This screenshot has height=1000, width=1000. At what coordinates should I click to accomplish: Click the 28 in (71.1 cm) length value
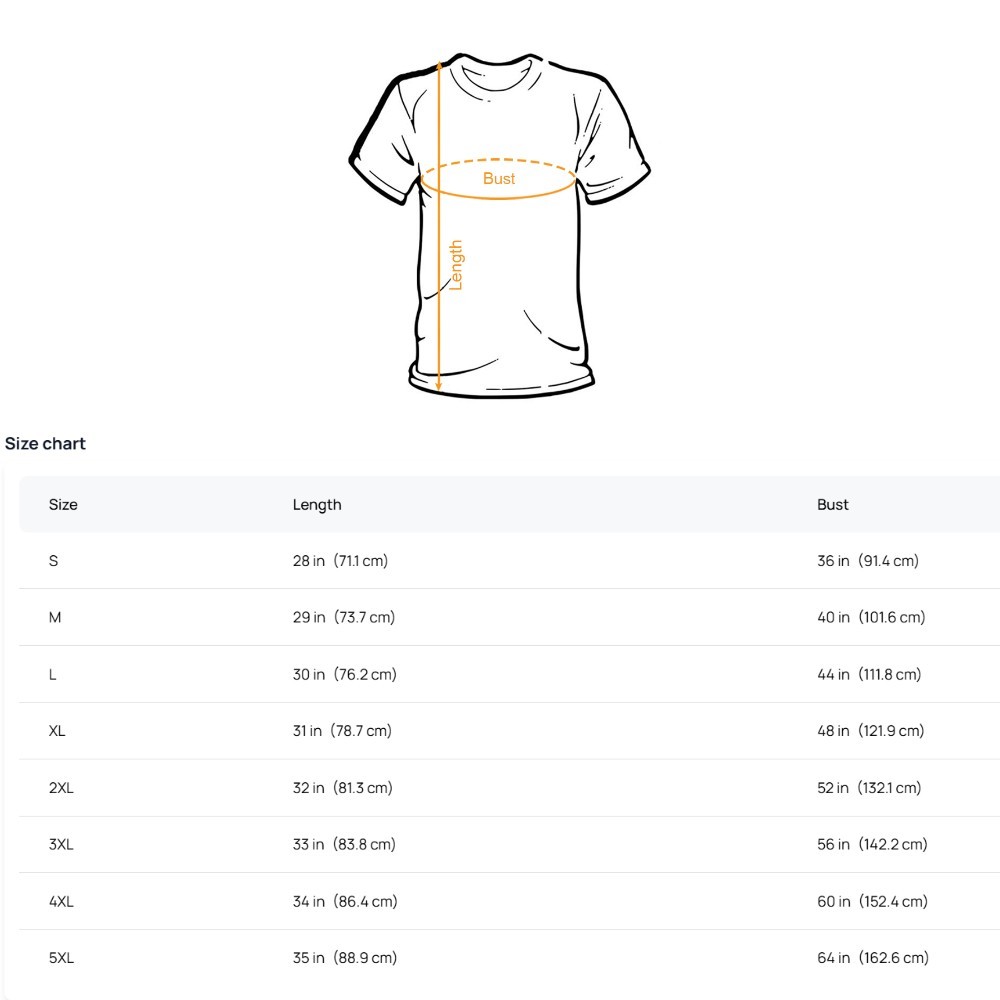tap(340, 561)
